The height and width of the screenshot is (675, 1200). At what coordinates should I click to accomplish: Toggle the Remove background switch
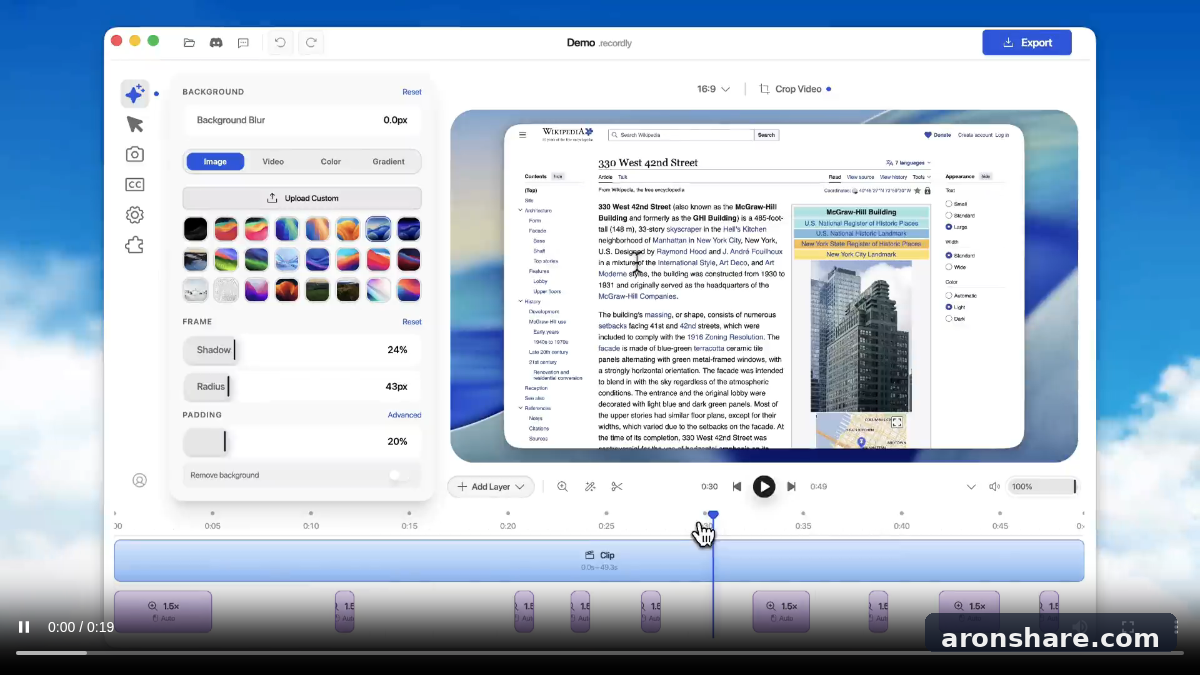(402, 475)
